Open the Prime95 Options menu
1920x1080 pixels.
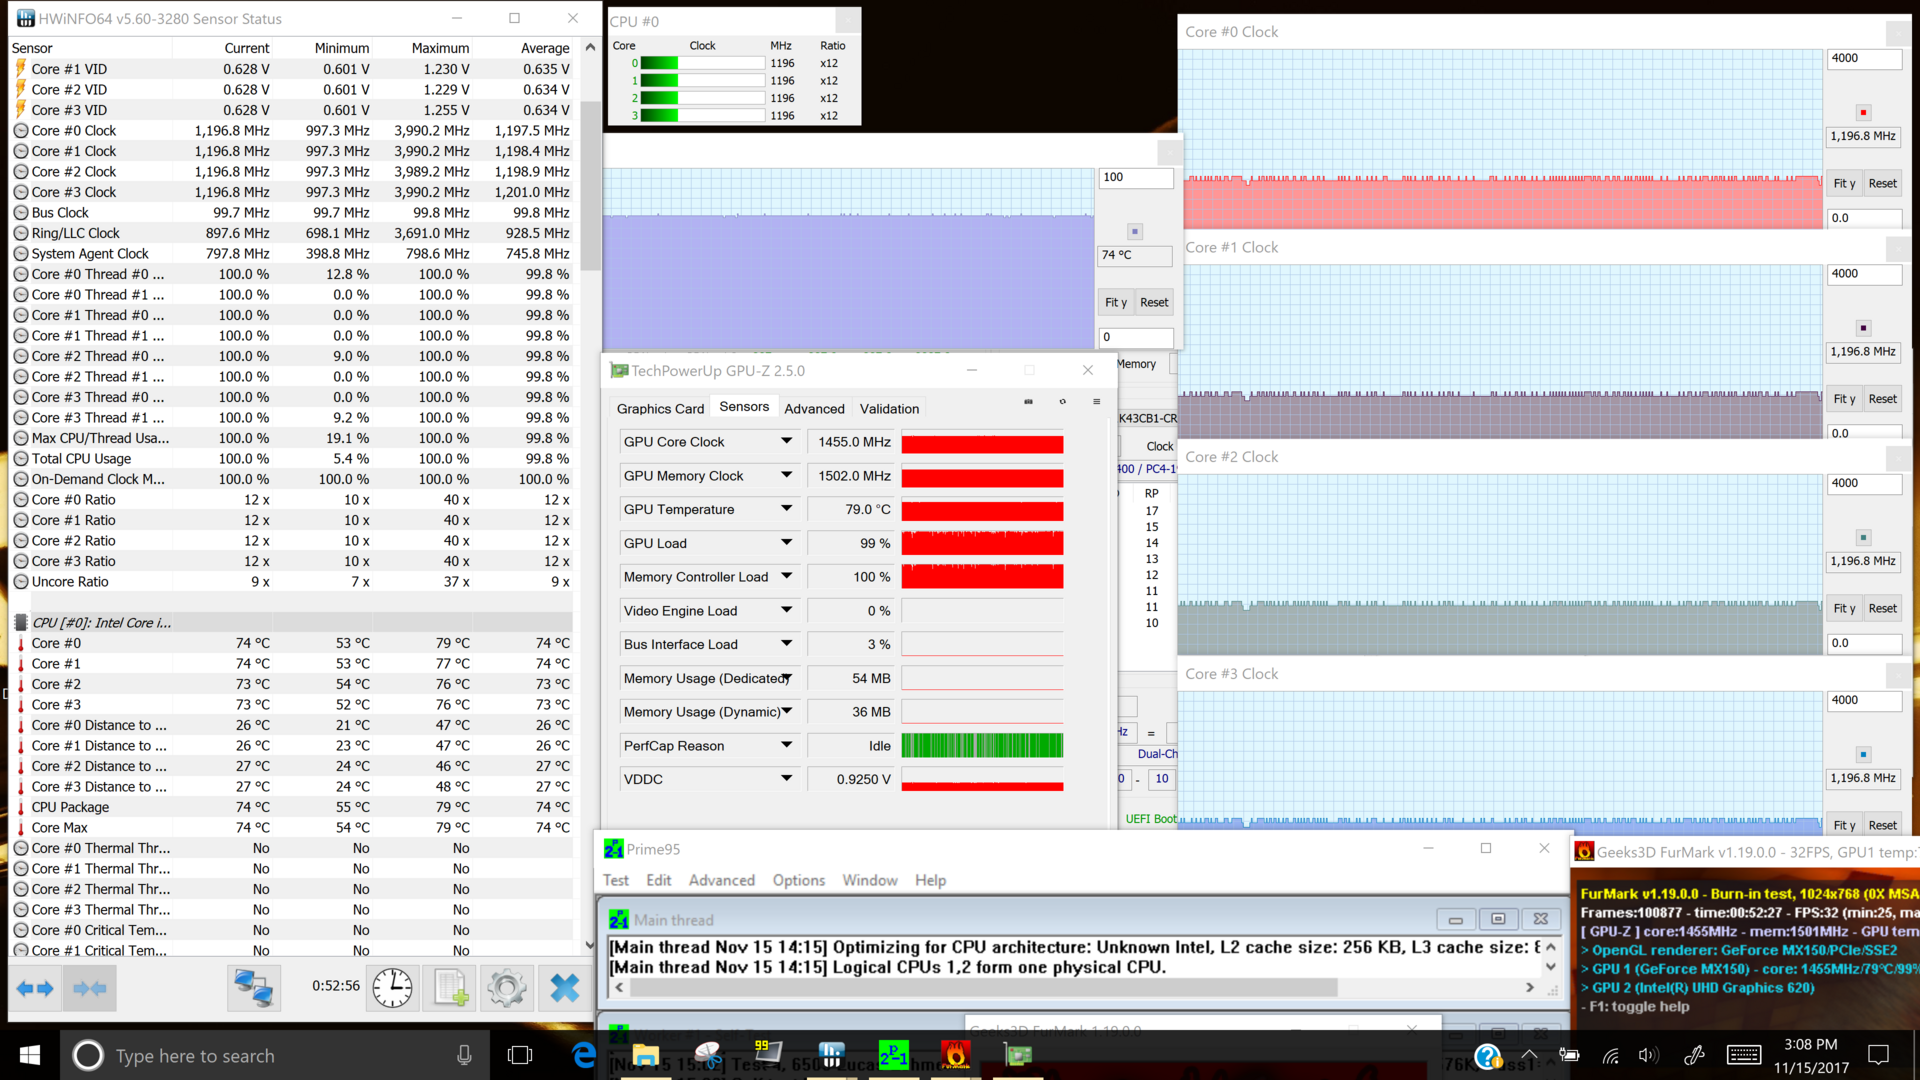tap(798, 880)
